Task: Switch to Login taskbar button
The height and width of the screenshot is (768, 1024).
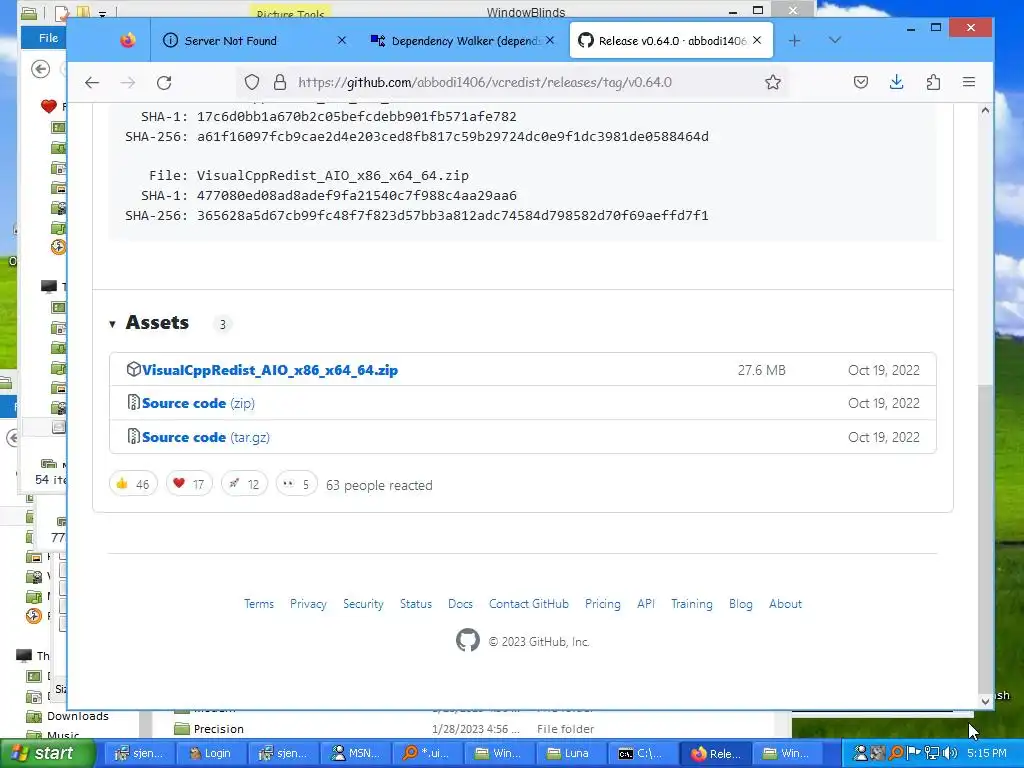Action: tap(210, 753)
